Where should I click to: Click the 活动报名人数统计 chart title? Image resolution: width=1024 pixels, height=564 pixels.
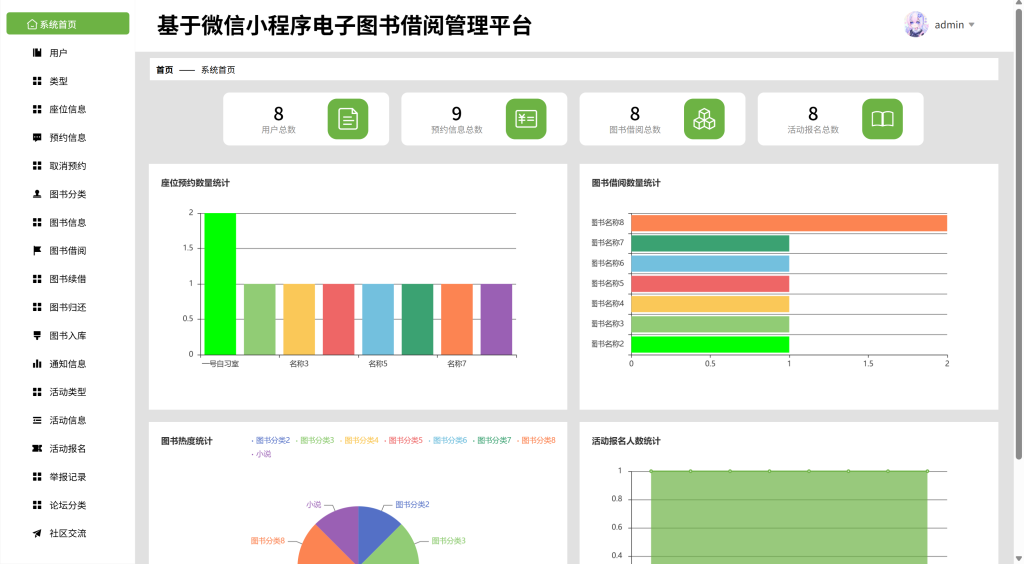tap(626, 441)
